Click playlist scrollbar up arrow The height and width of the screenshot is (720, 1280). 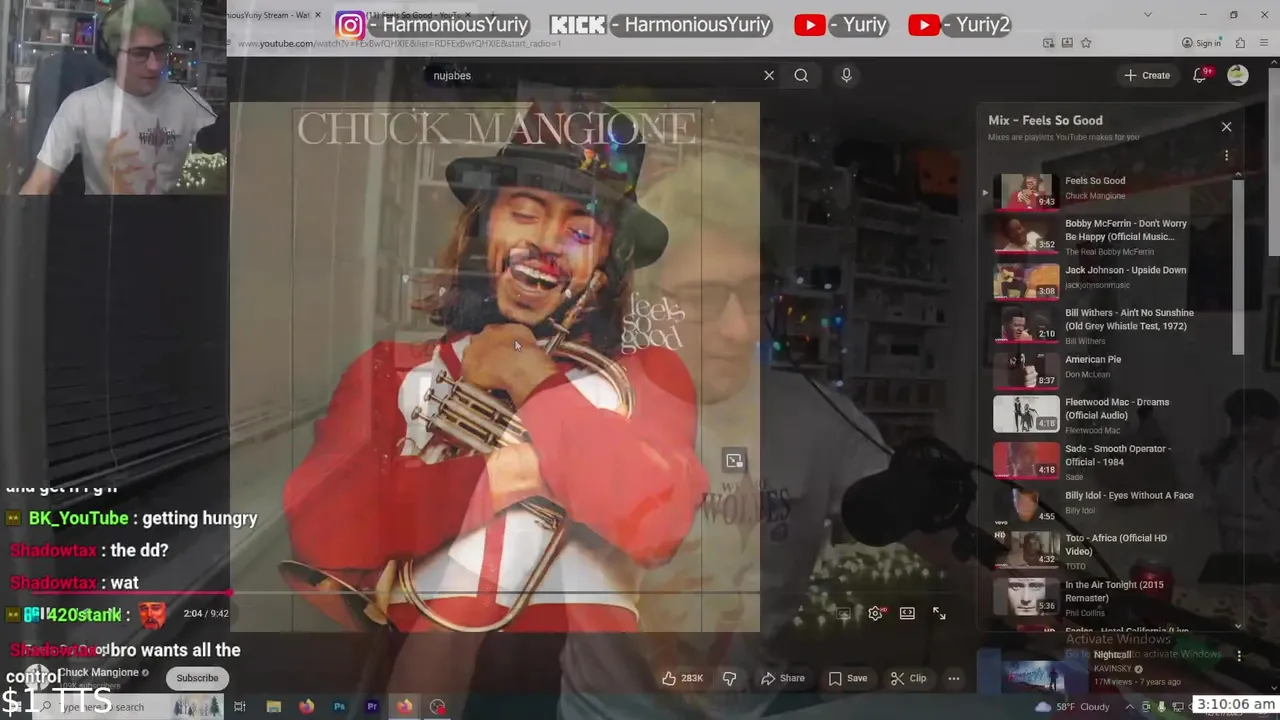(1238, 175)
